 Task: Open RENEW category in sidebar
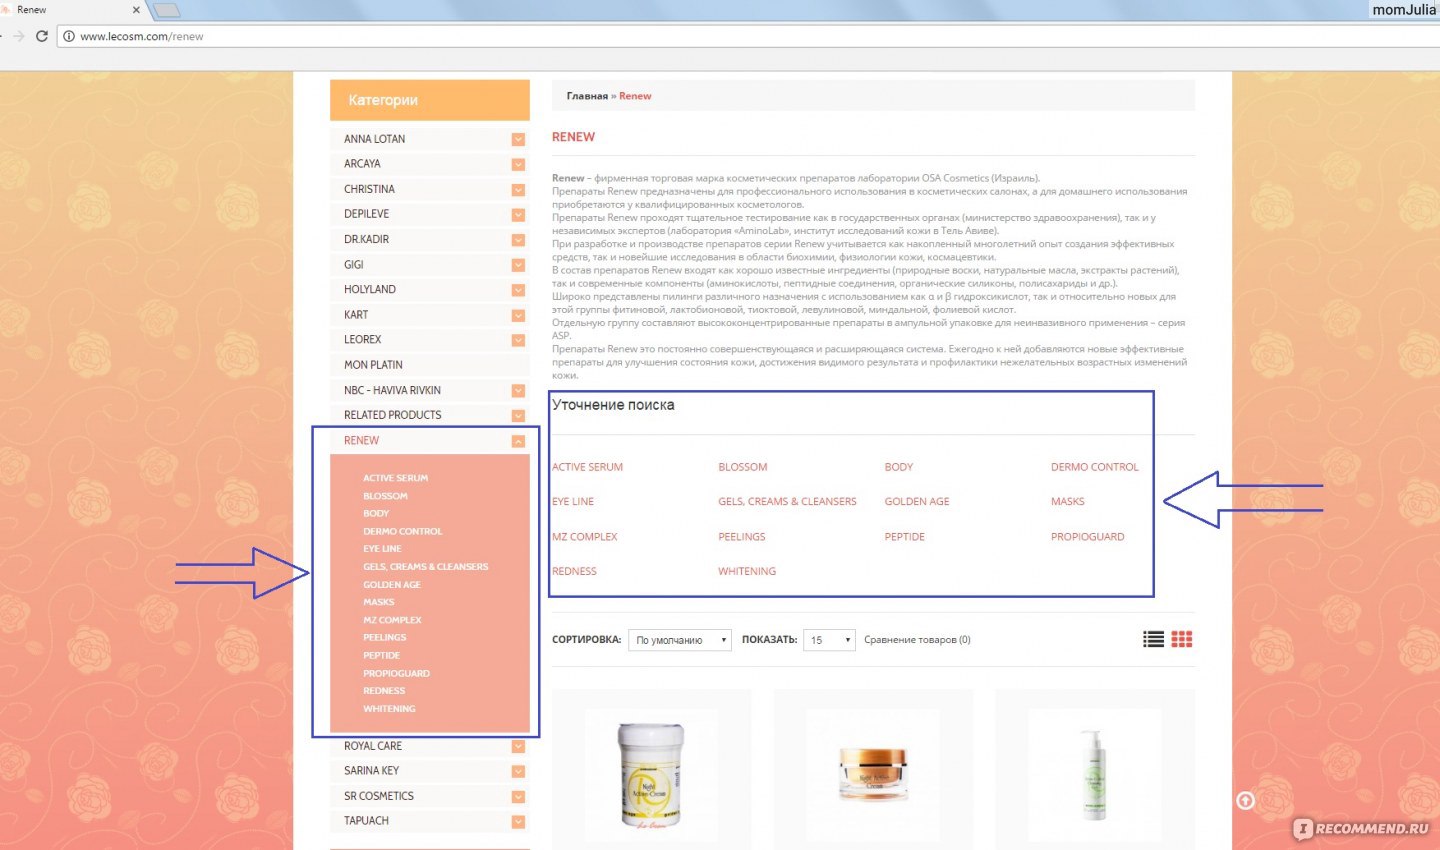tap(361, 440)
